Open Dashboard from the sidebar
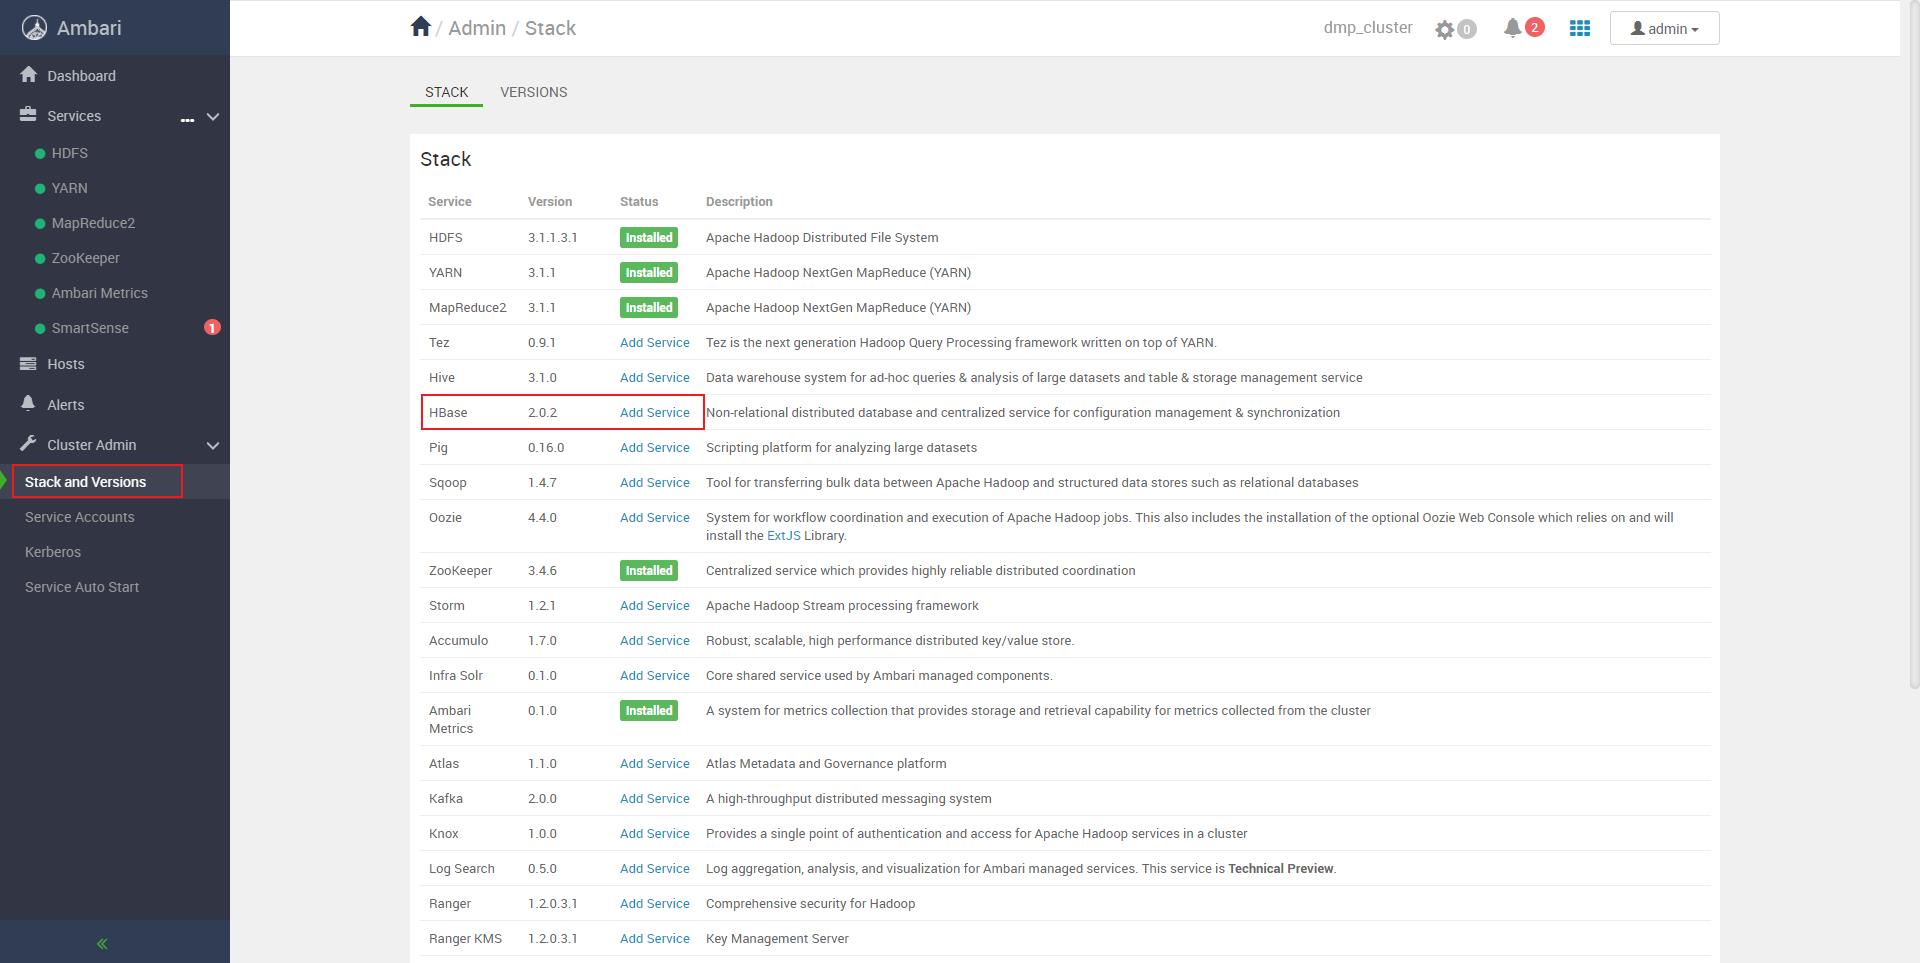This screenshot has width=1920, height=963. pos(81,76)
